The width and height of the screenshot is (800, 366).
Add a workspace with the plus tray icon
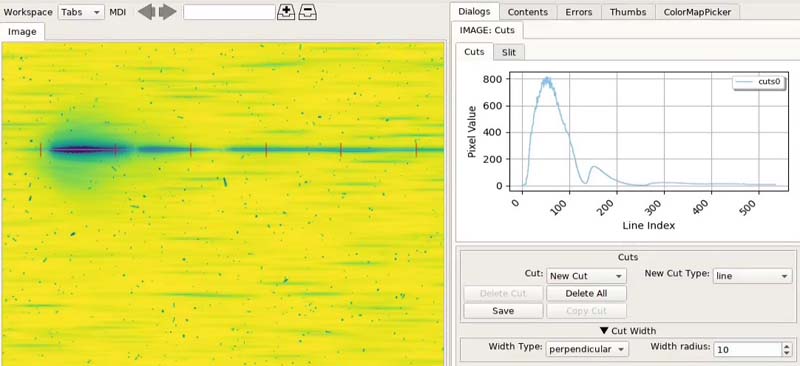click(286, 12)
